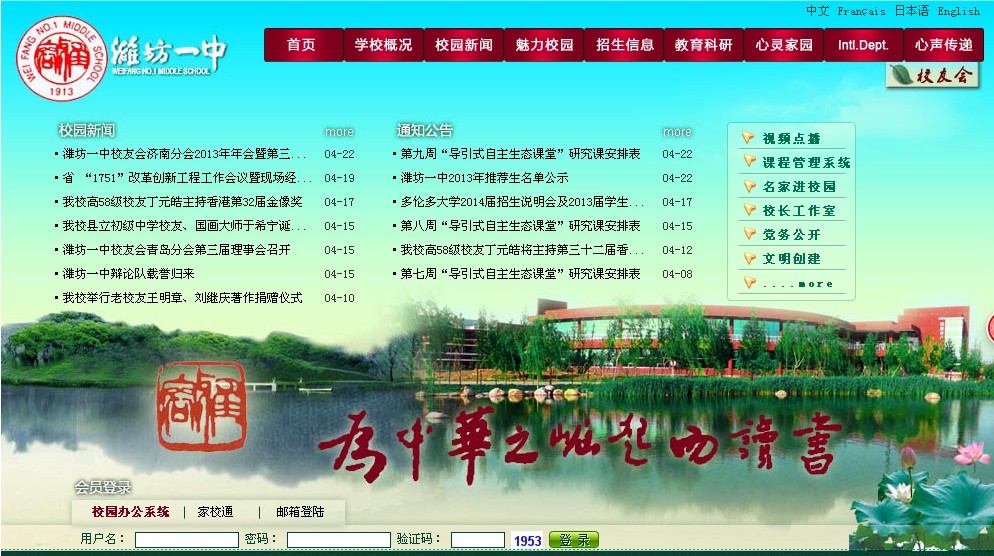Open the 学校概况 navigation menu
994x556 pixels.
[383, 45]
